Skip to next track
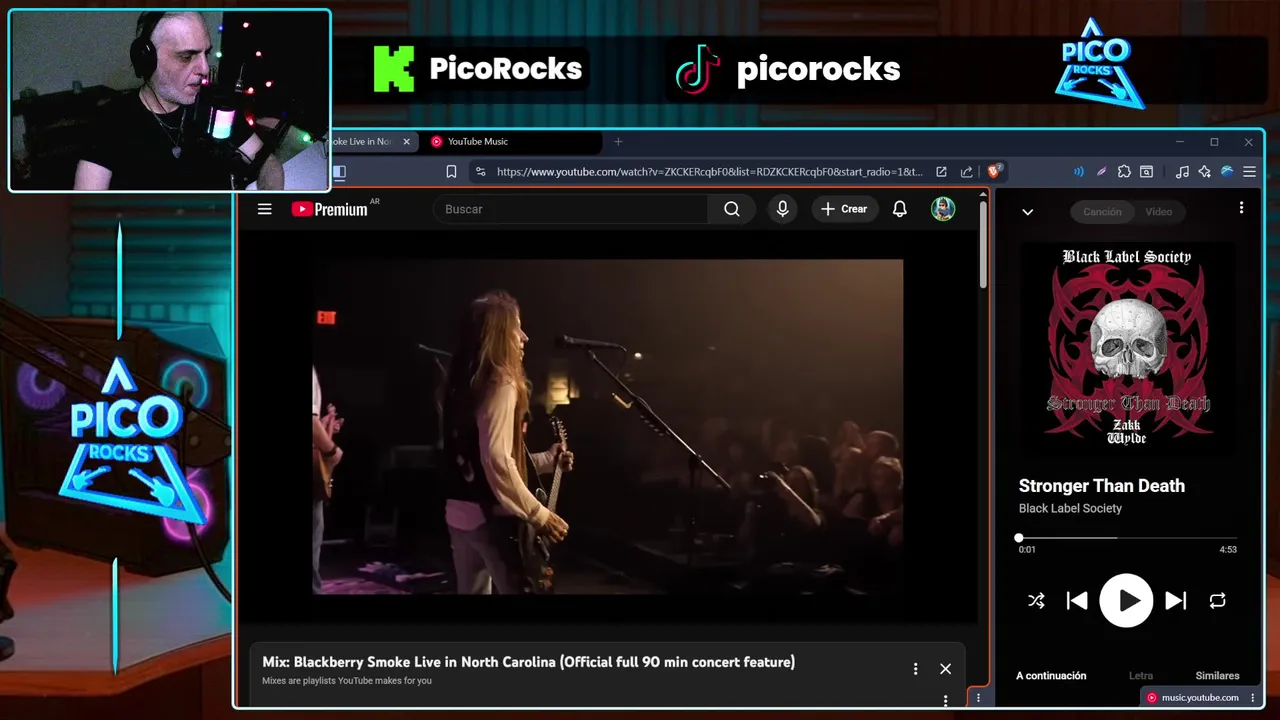Image resolution: width=1280 pixels, height=720 pixels. tap(1176, 601)
